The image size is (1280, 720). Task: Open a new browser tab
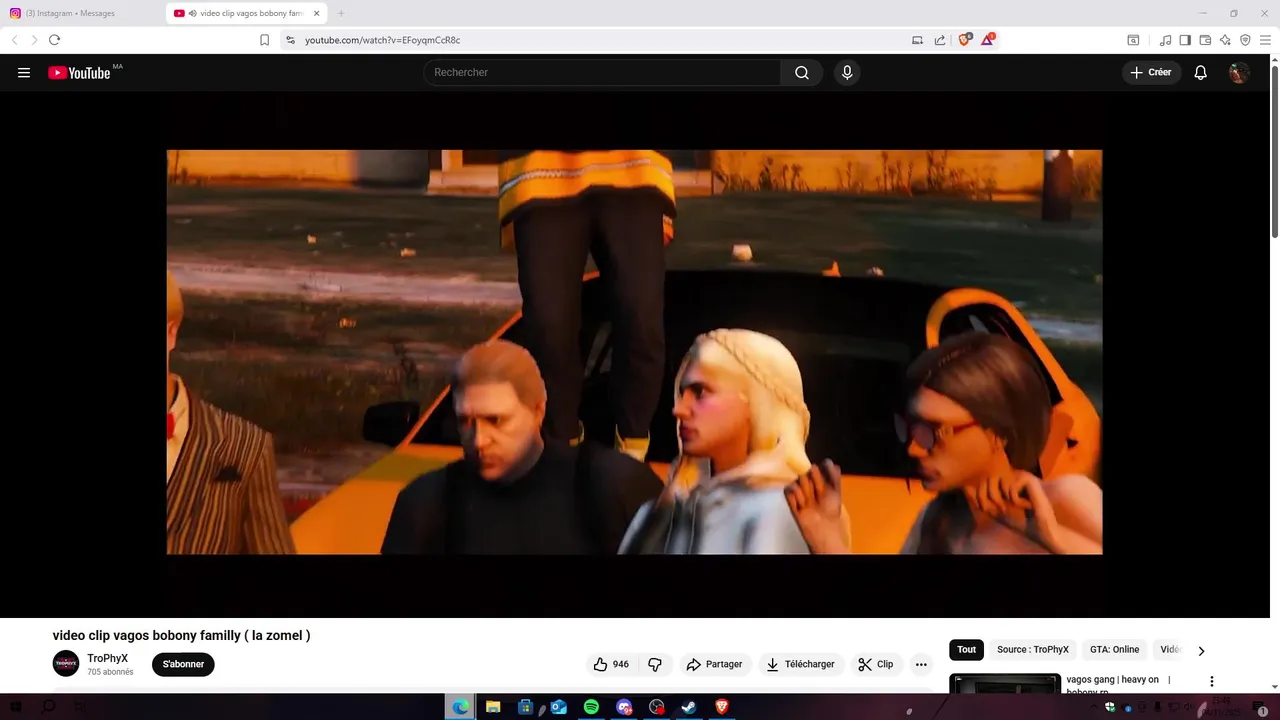click(341, 13)
